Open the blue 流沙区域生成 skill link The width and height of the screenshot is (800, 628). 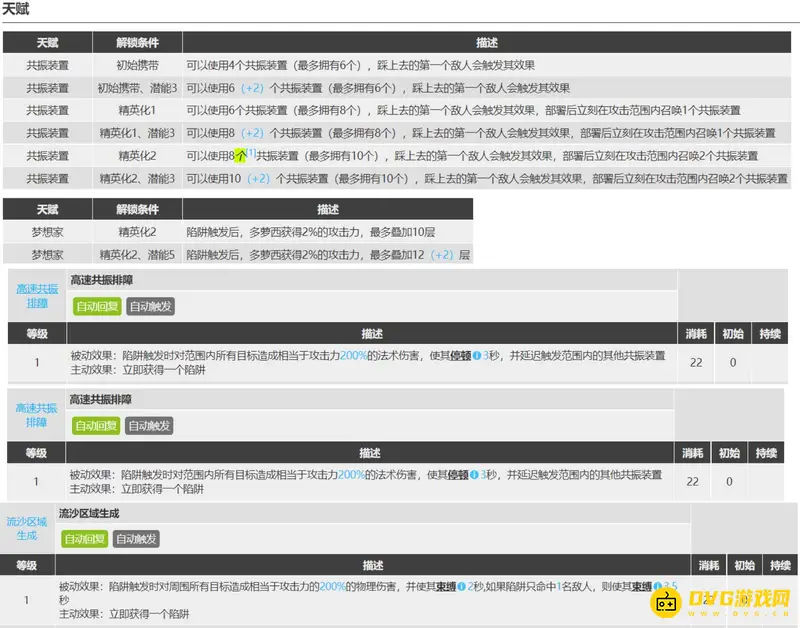[x=27, y=529]
